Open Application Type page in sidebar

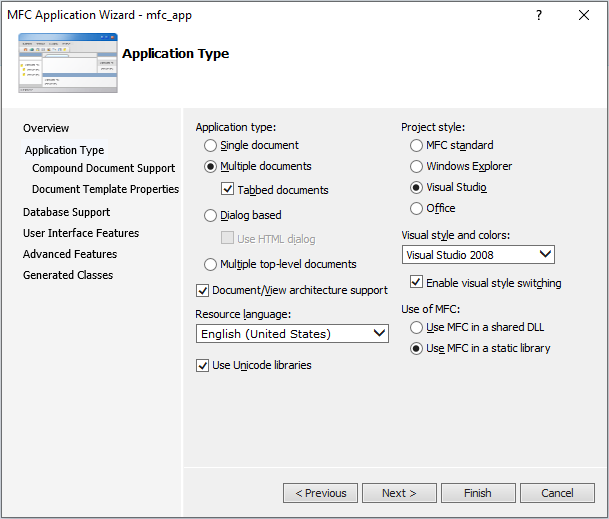[64, 150]
